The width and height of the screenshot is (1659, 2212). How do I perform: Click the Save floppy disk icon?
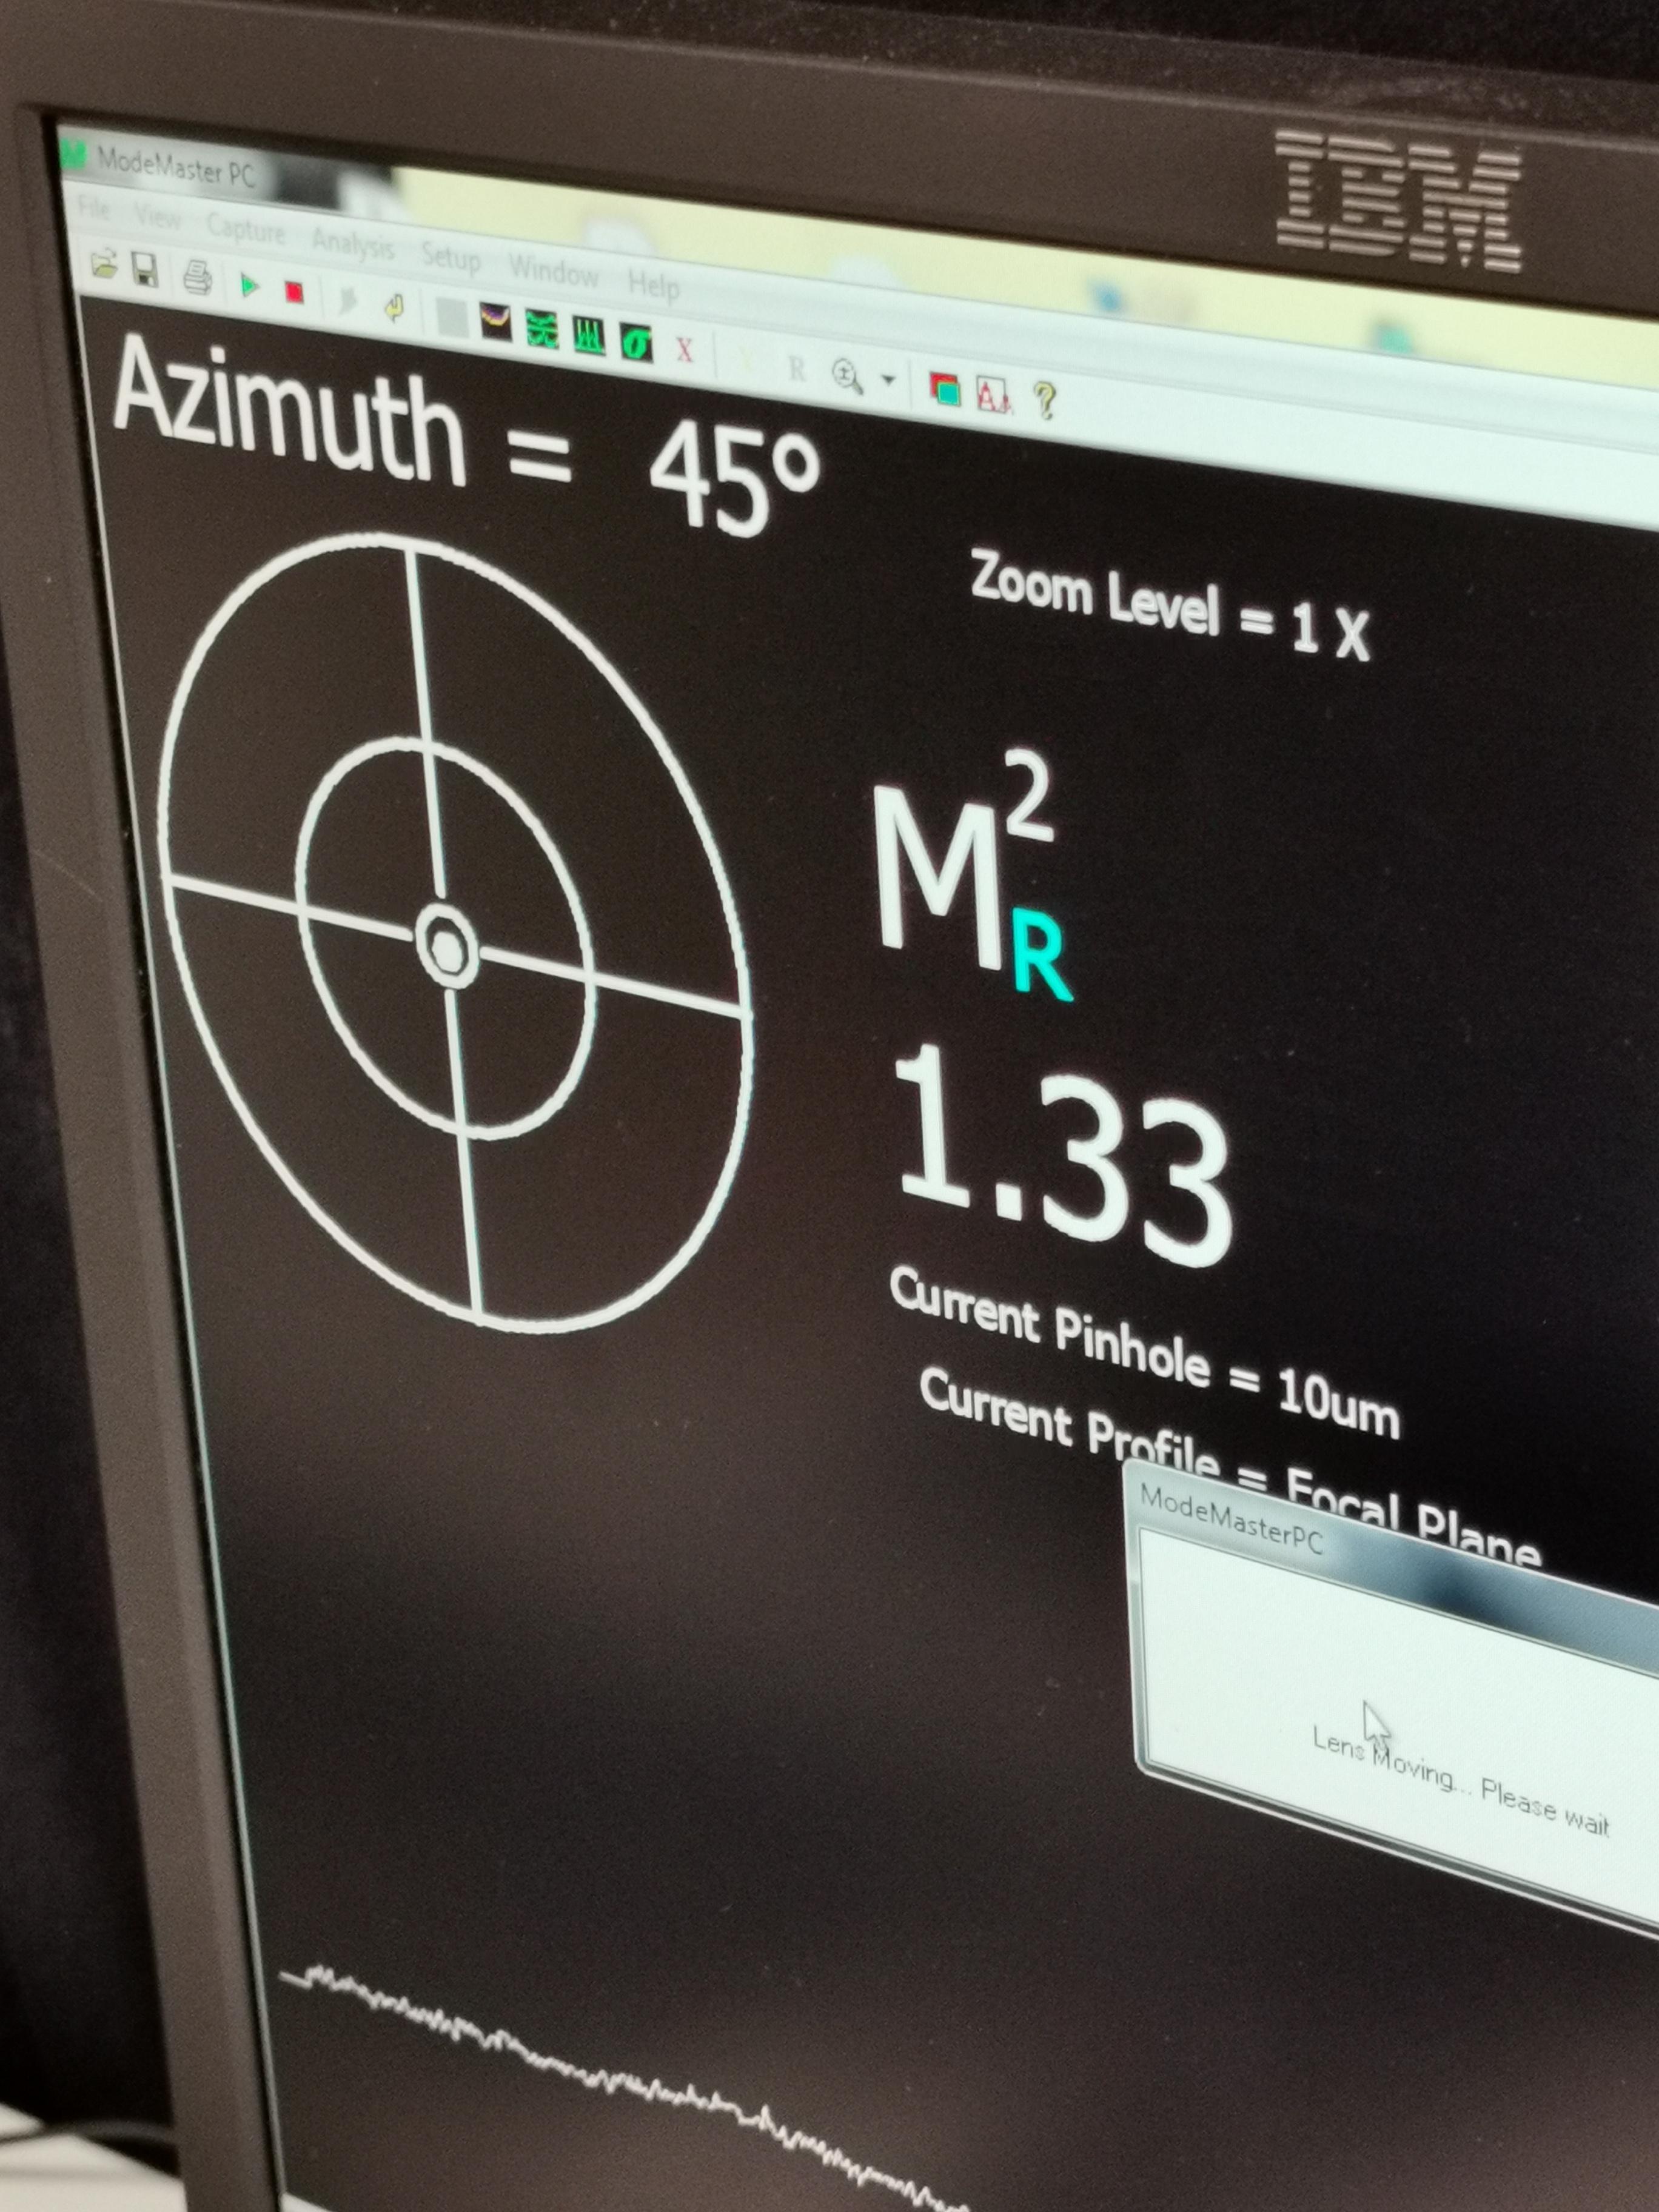point(147,271)
